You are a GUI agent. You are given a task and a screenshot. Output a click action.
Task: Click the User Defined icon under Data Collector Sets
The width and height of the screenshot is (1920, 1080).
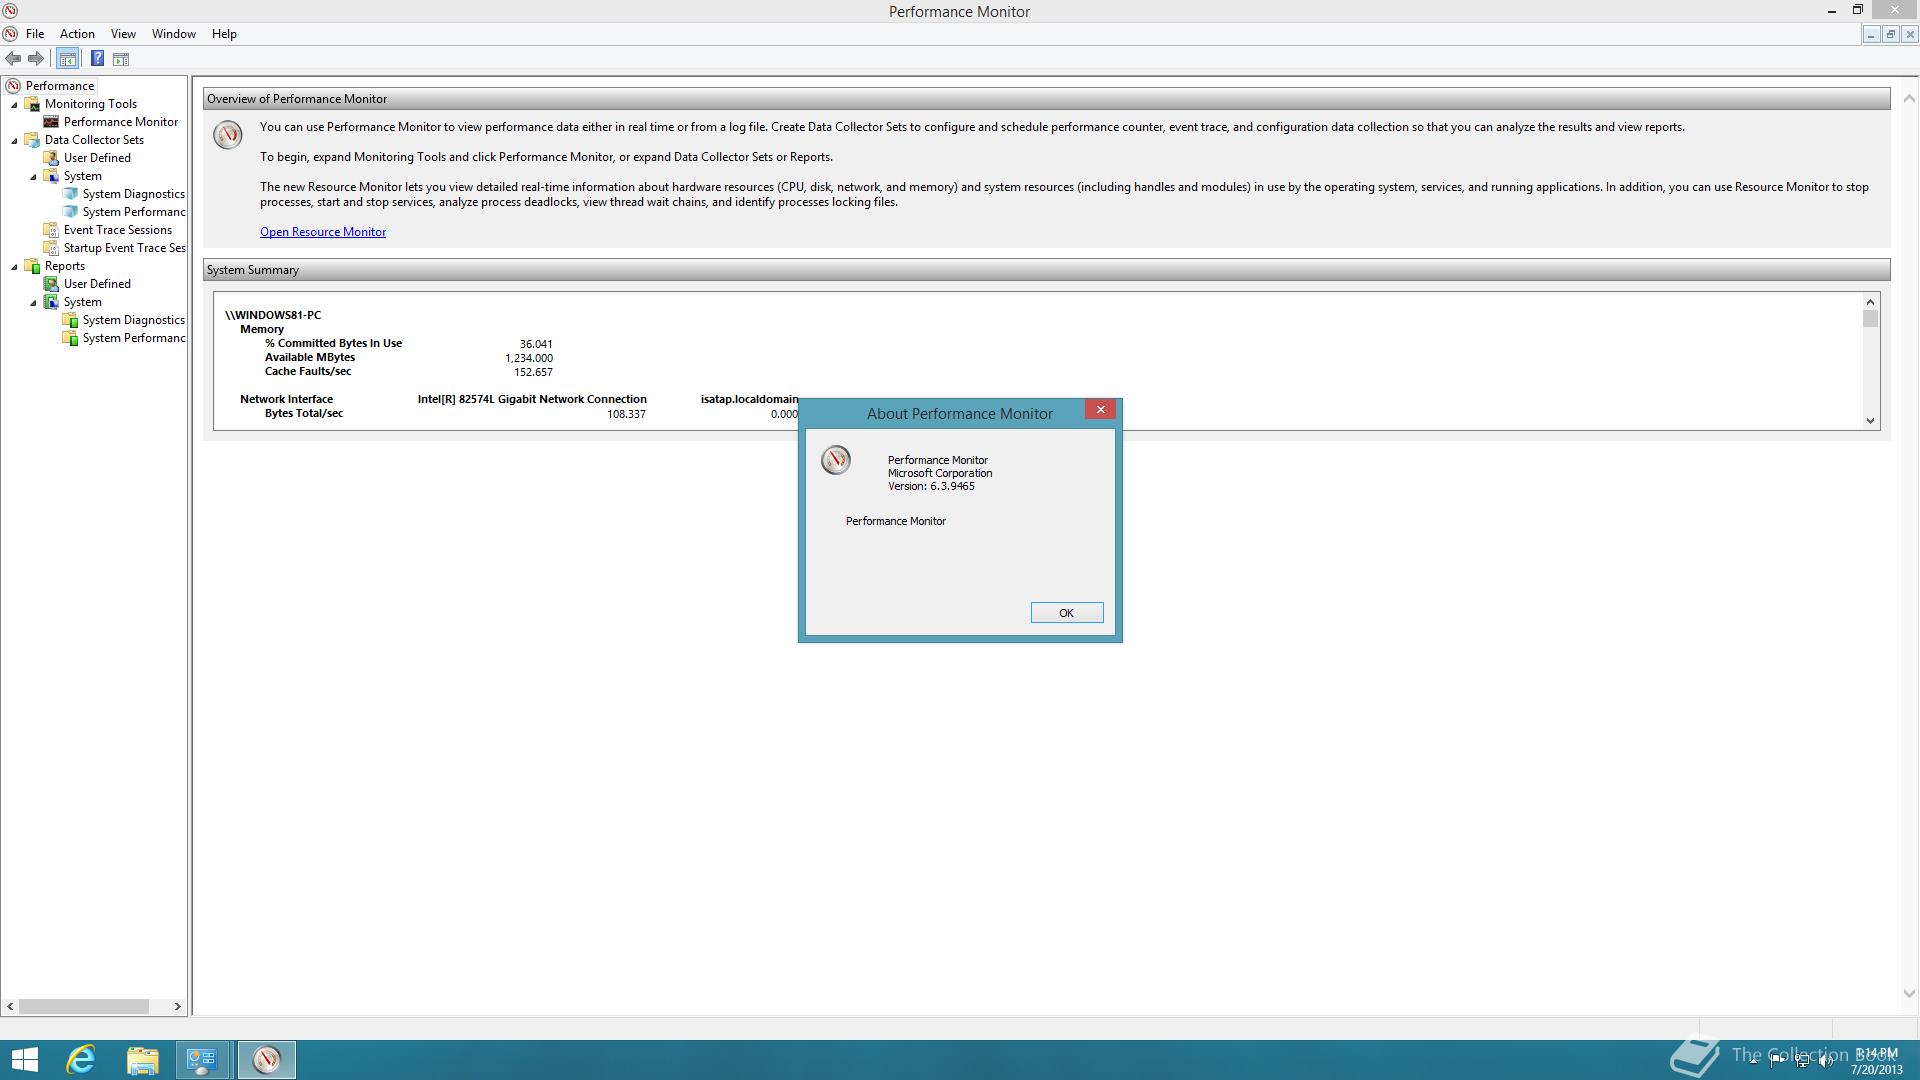pyautogui.click(x=51, y=158)
